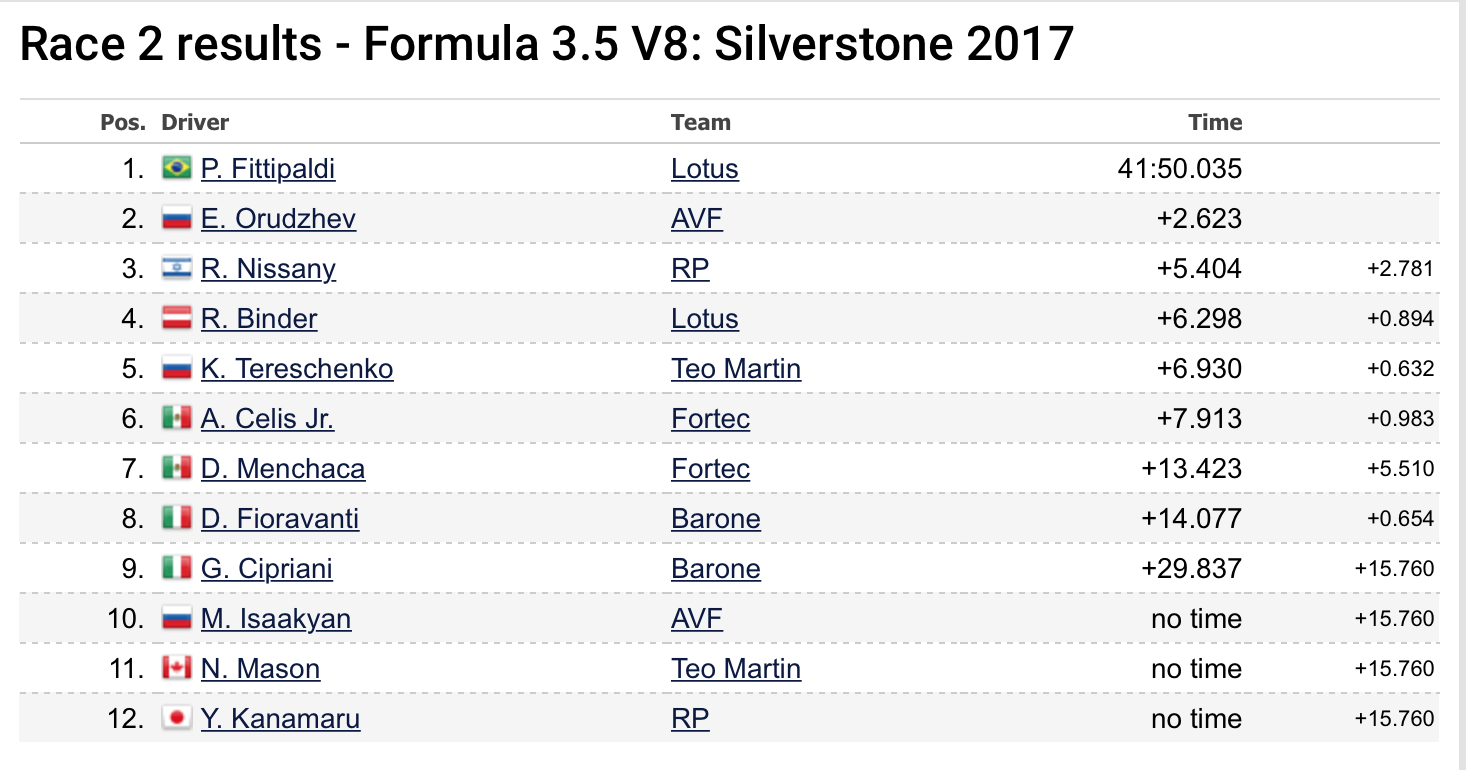Click the Italy flag beside D. Fioravanti
Viewport: 1466px width, 770px height.
(x=177, y=518)
